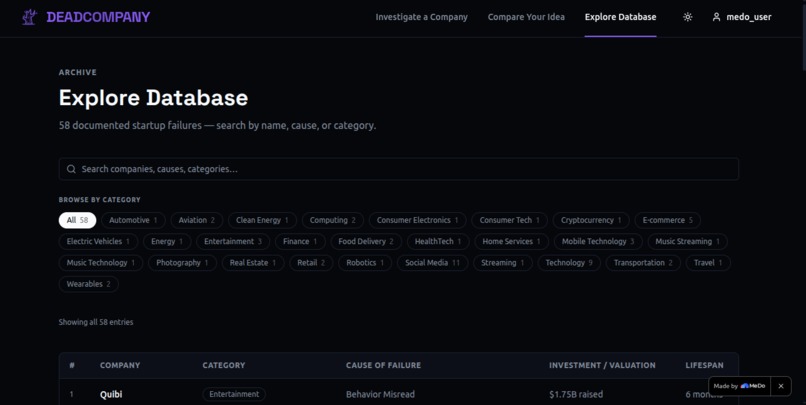Filter by Mobile Technology category
Screen dimensions: 806x405
tap(598, 242)
